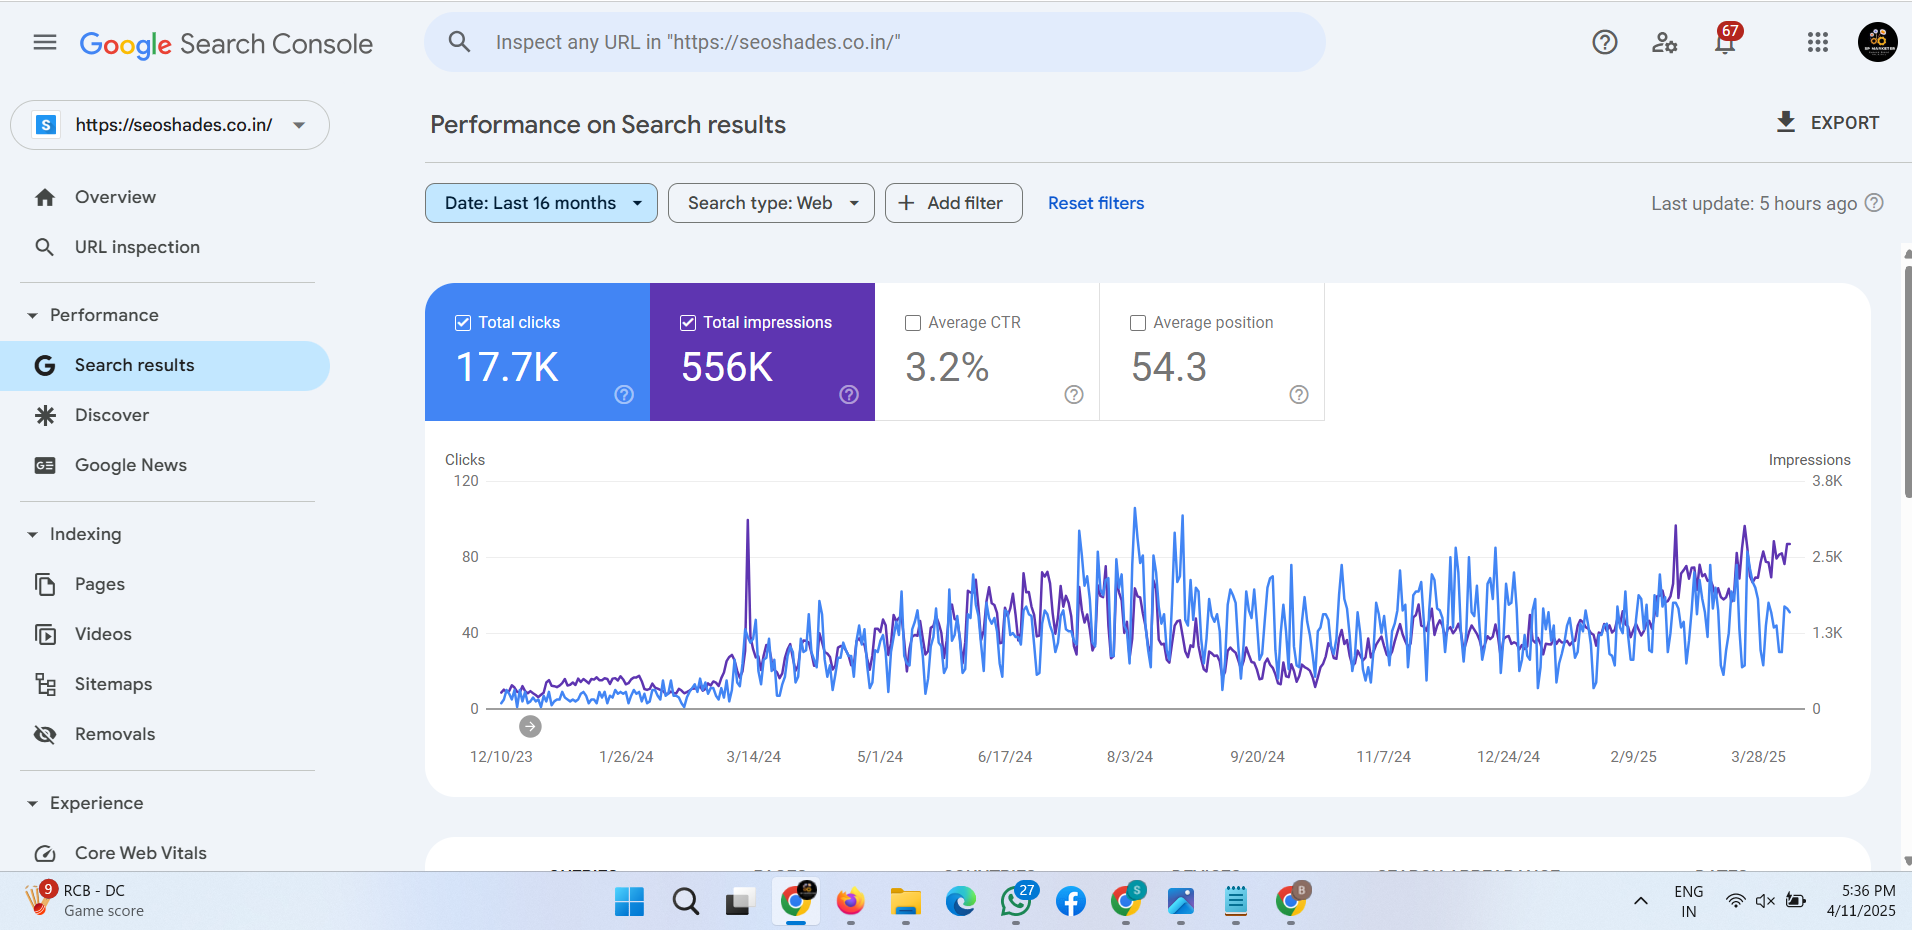
Task: Open the property selector dropdown
Action: [x=170, y=125]
